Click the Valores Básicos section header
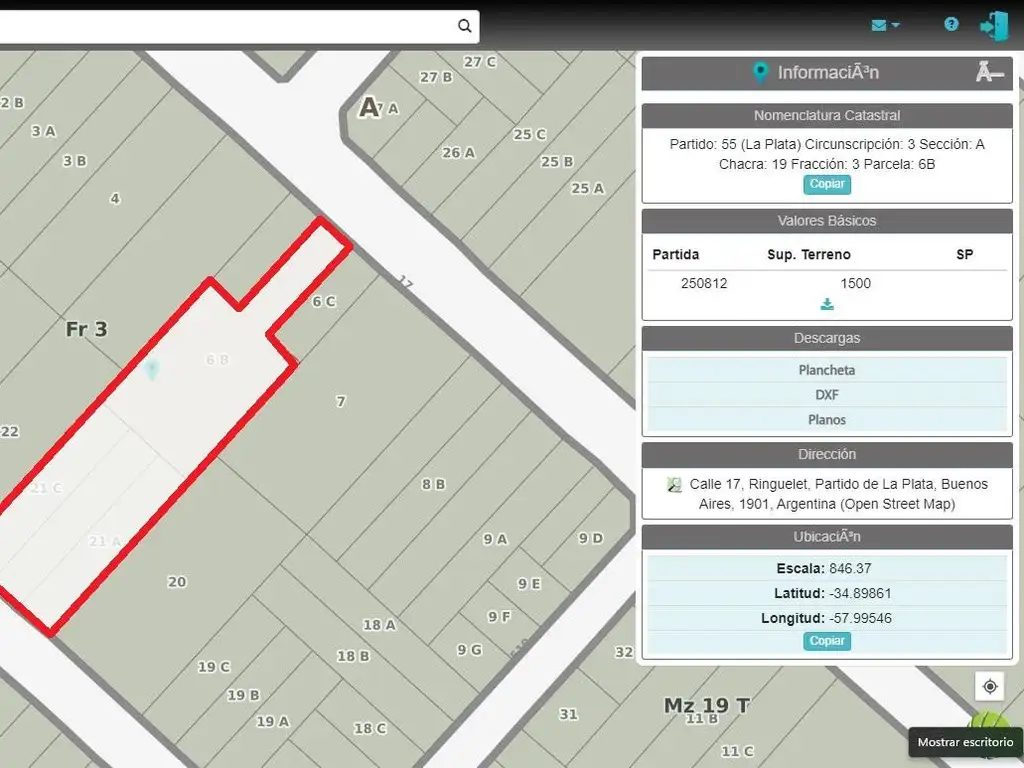Screen dimensions: 1024x768 [827, 221]
